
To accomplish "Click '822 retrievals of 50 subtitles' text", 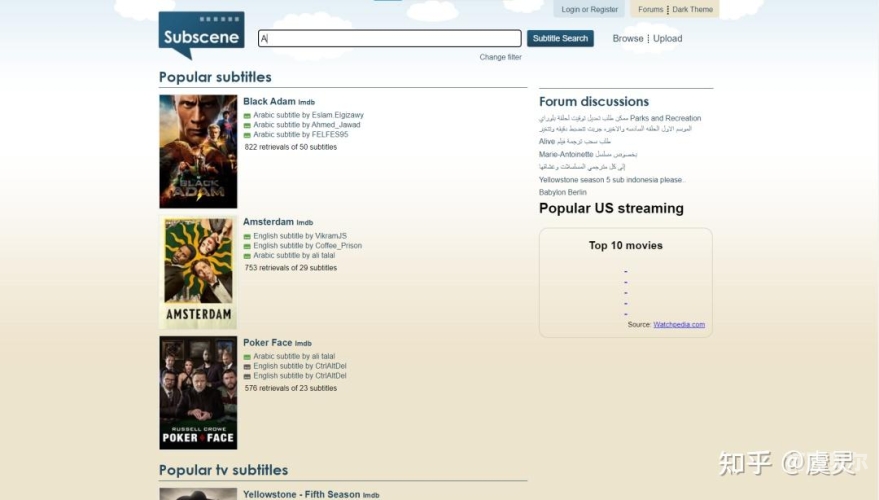I will pyautogui.click(x=290, y=147).
